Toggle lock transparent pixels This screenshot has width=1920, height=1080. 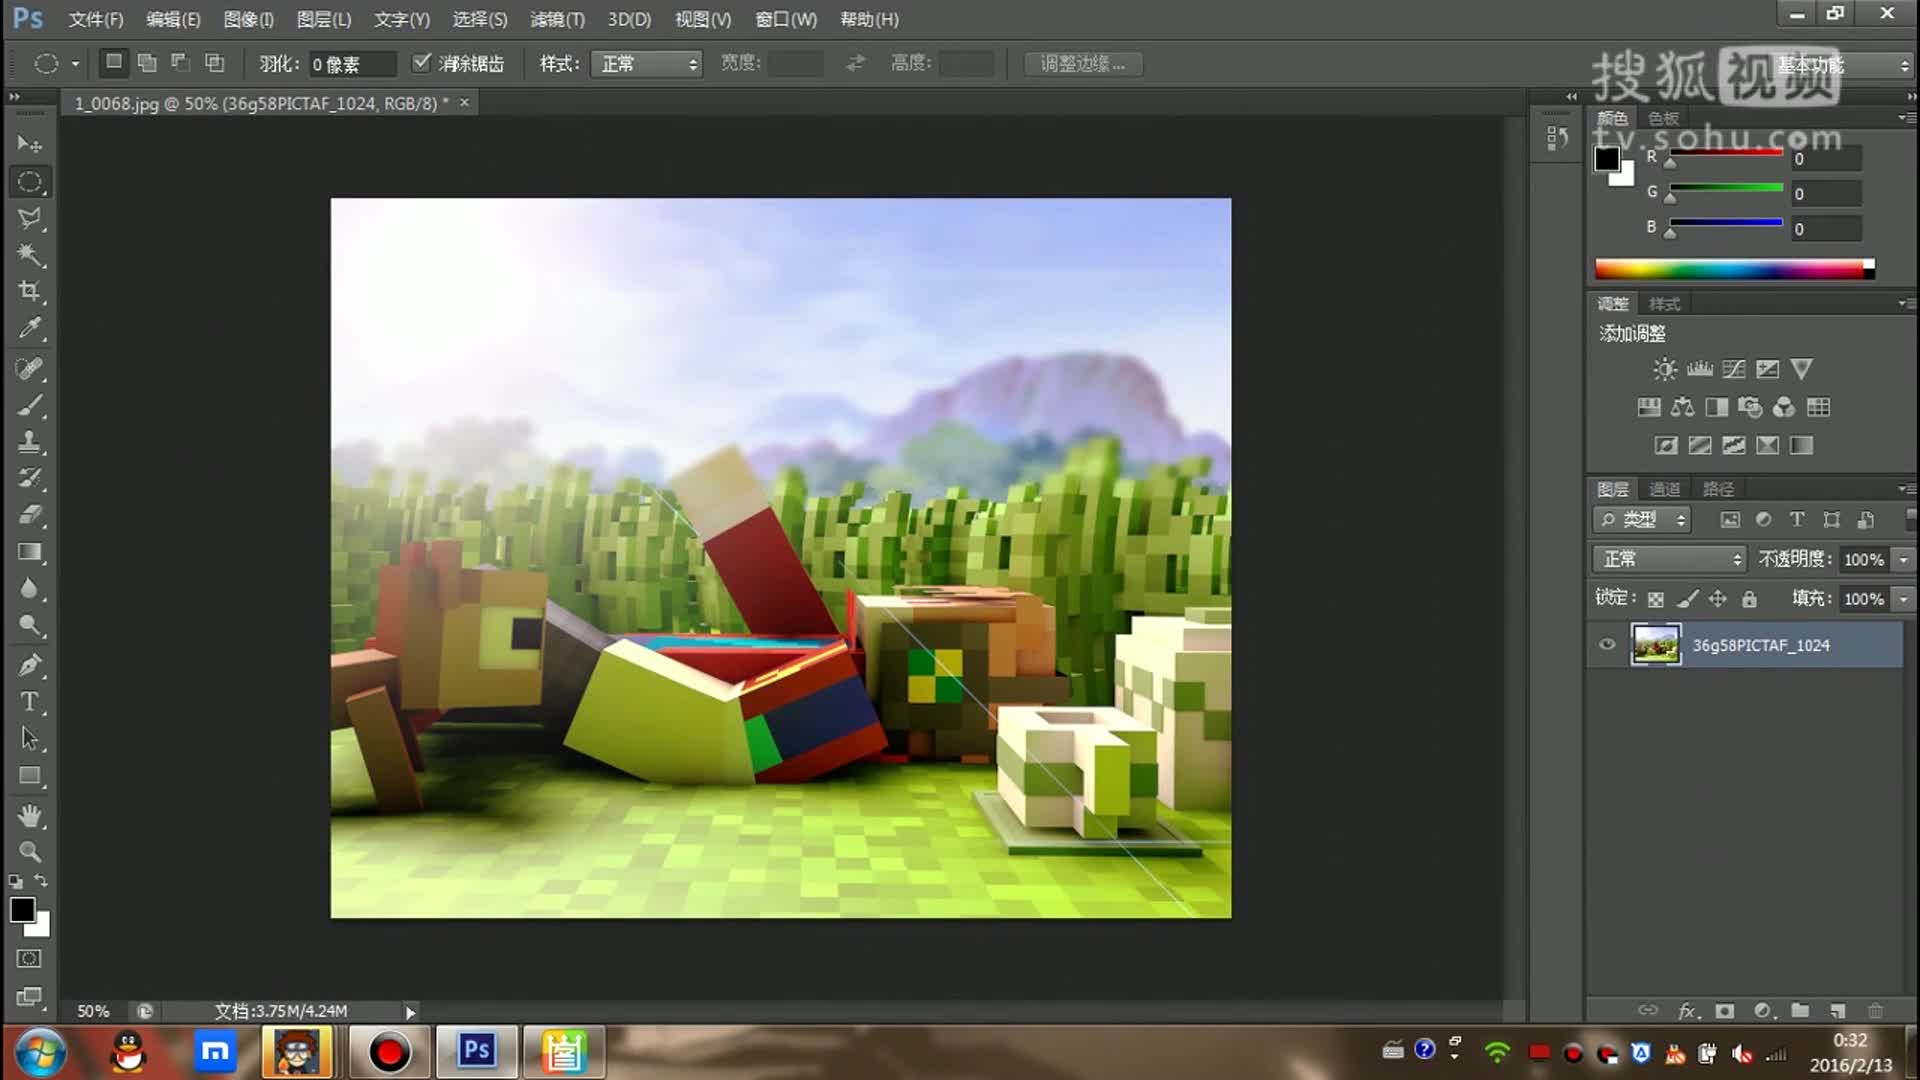point(1656,599)
